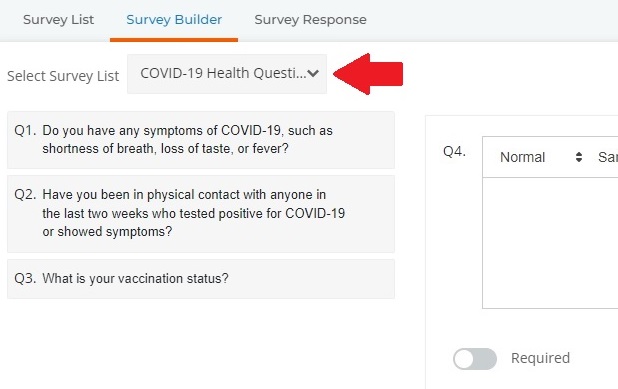Open the COVID-19 Health Questi... survey dropdown

(x=227, y=74)
